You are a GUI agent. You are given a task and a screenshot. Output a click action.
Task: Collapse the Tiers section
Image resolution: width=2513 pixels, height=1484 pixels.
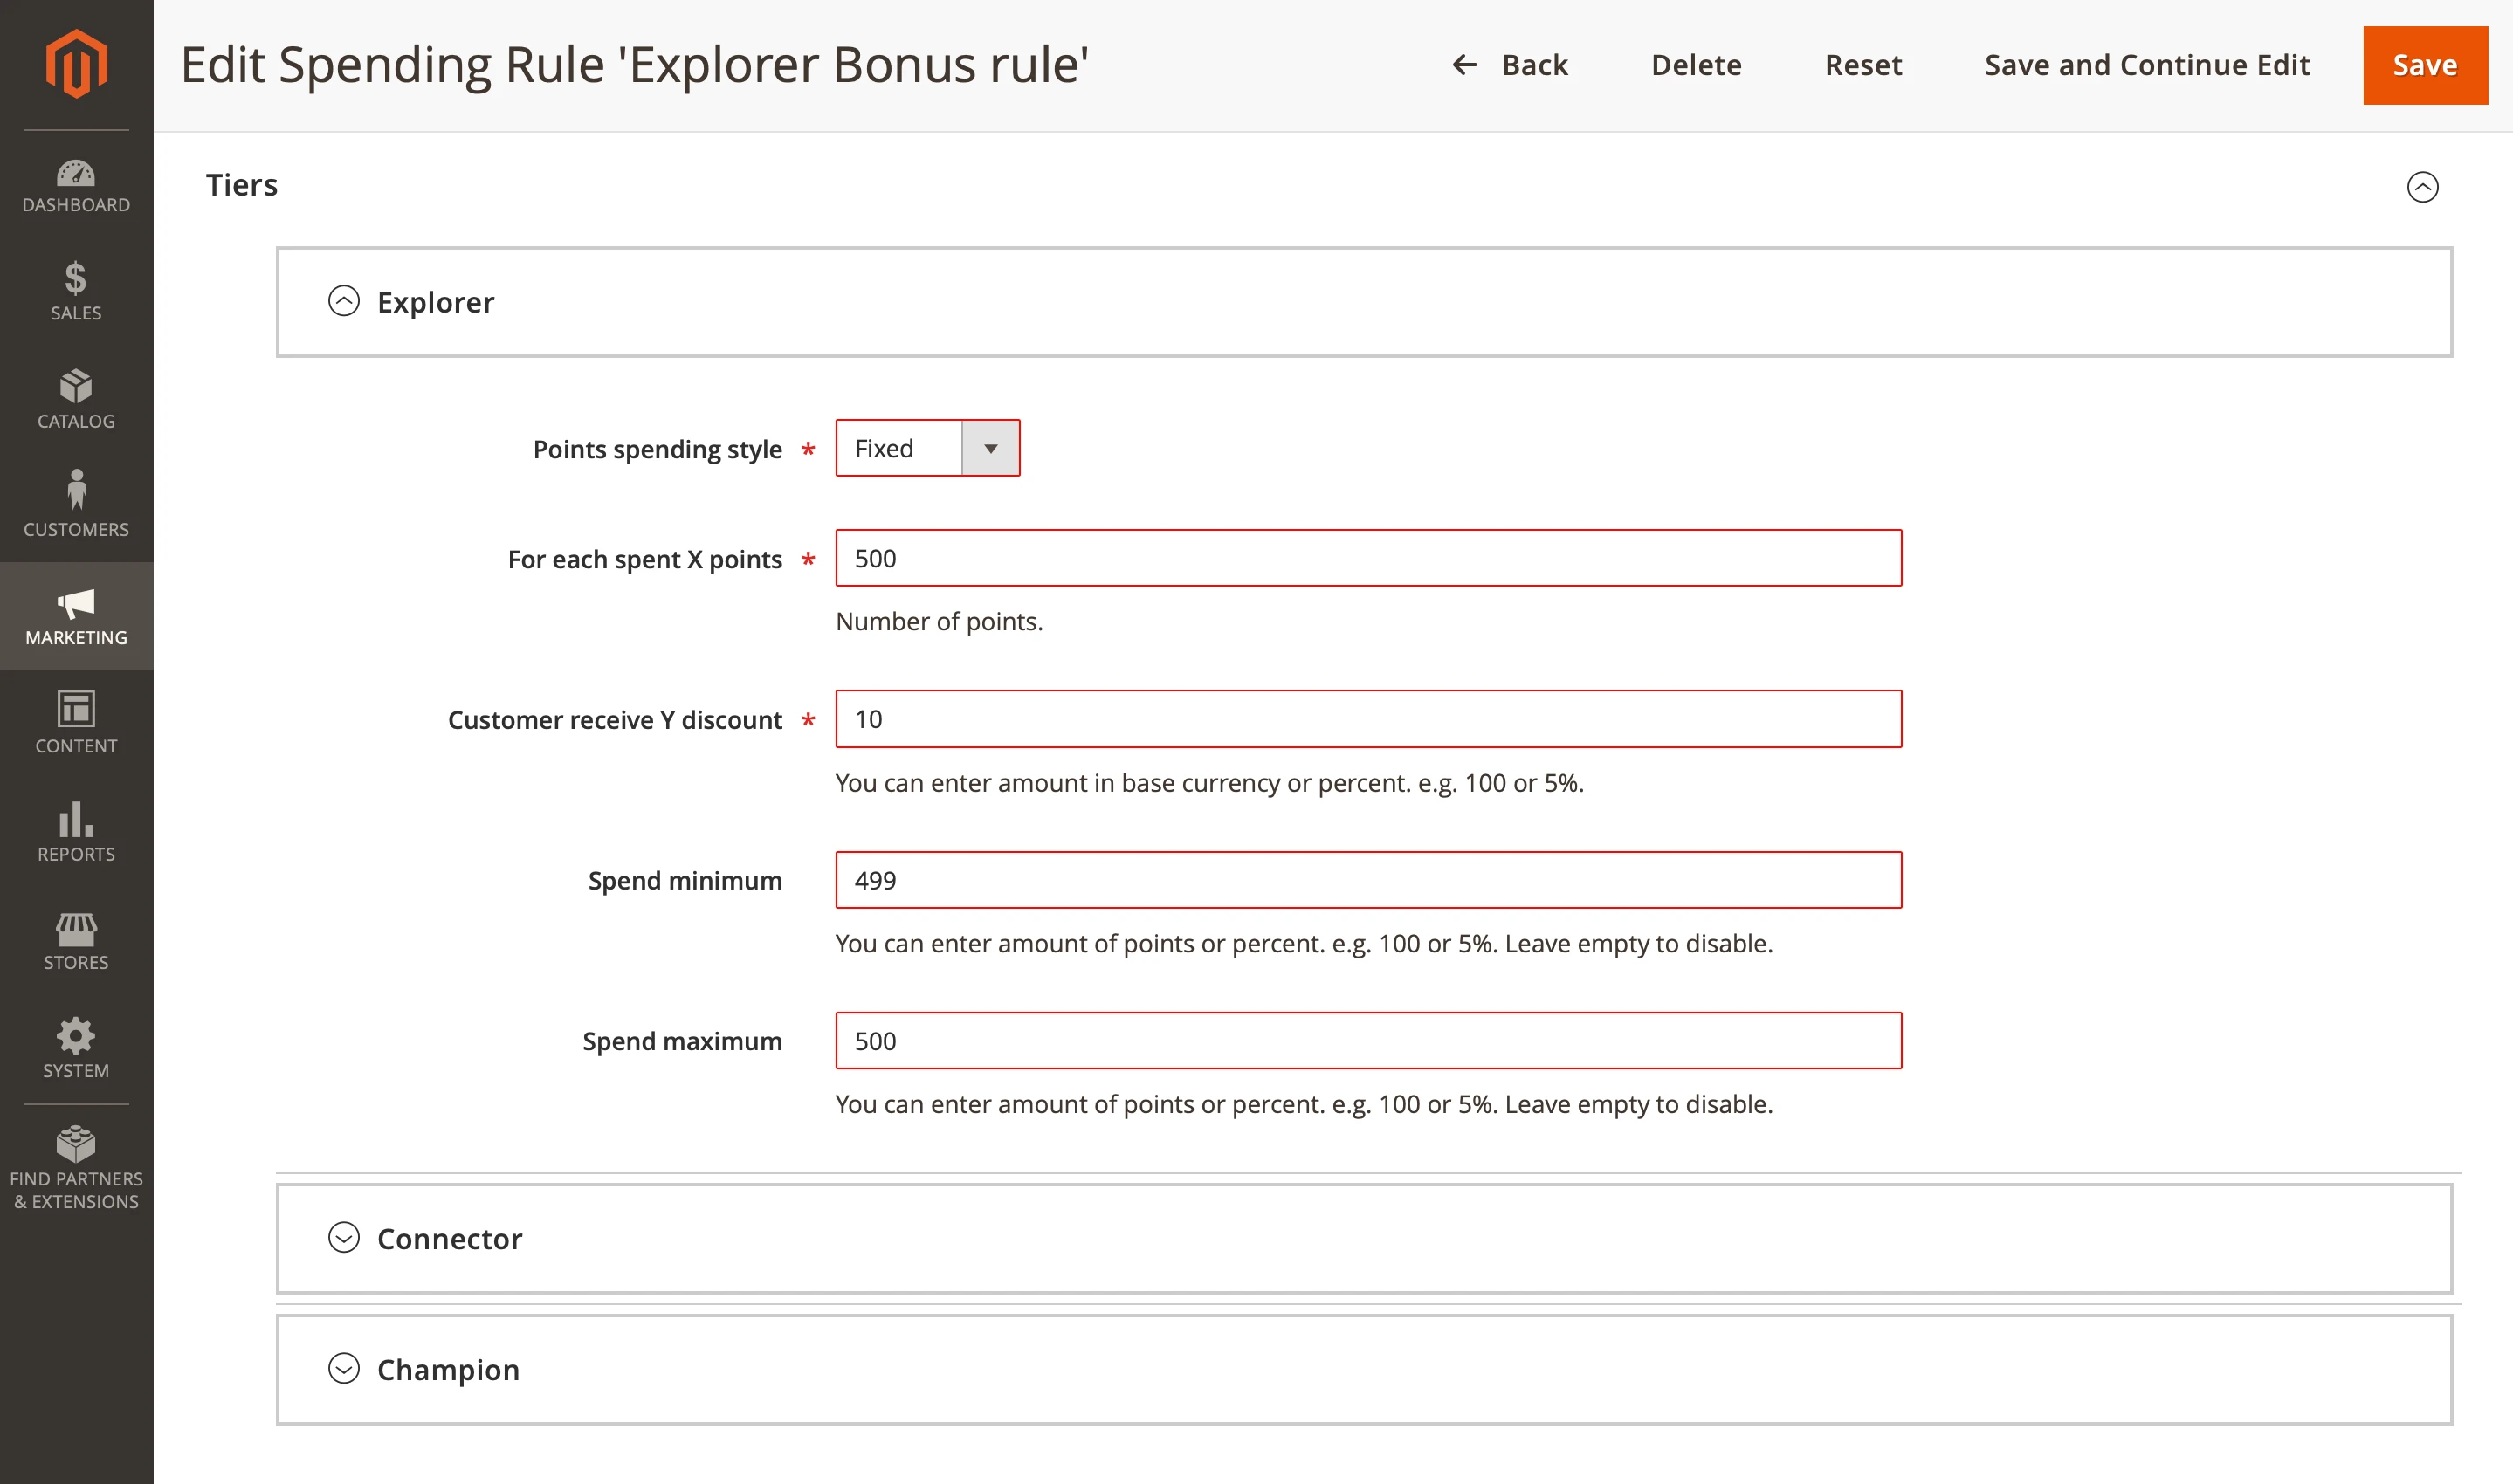point(2422,186)
